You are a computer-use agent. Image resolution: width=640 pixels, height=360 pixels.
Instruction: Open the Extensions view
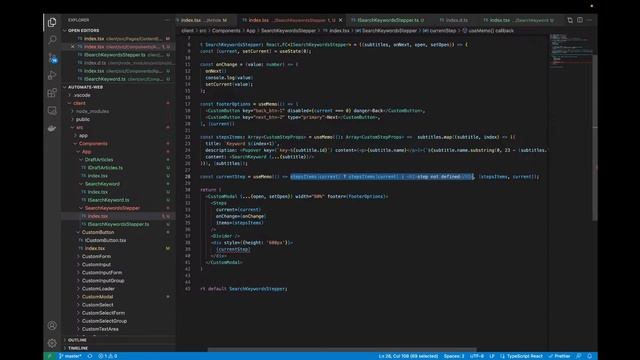(x=52, y=93)
